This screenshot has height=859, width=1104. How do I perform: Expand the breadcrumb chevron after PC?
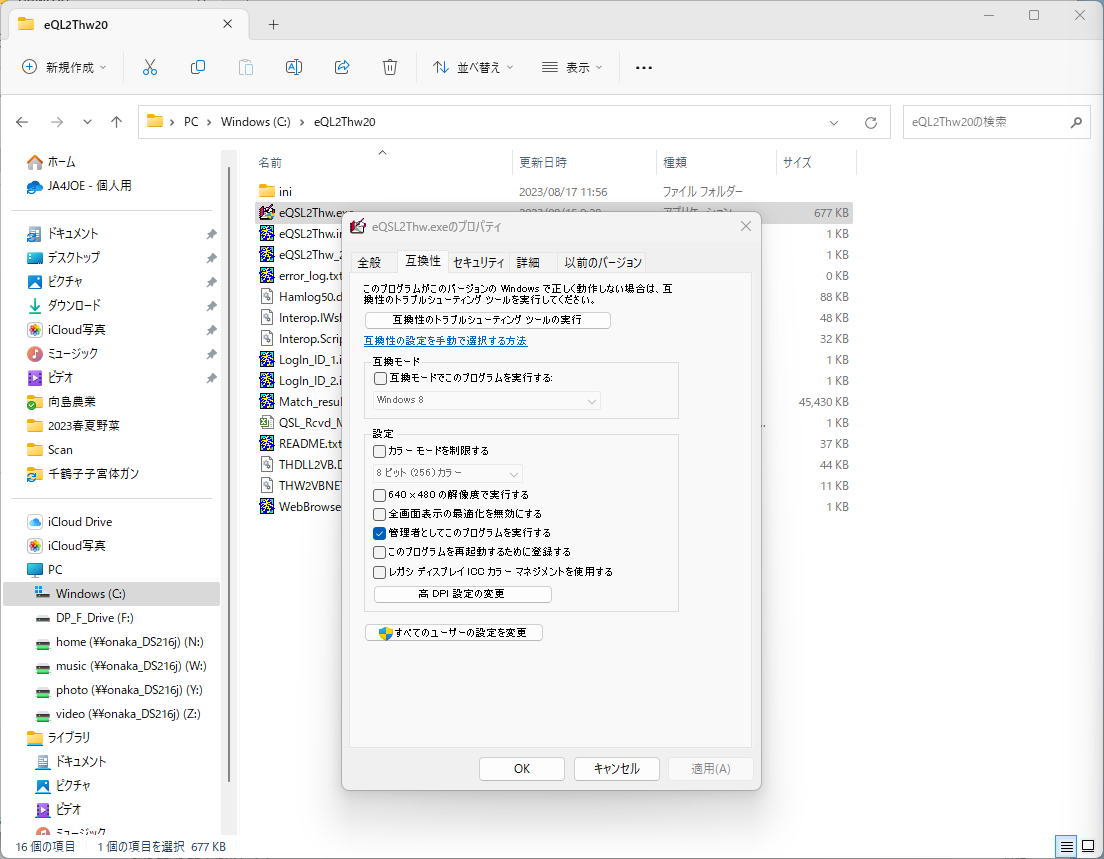[209, 123]
